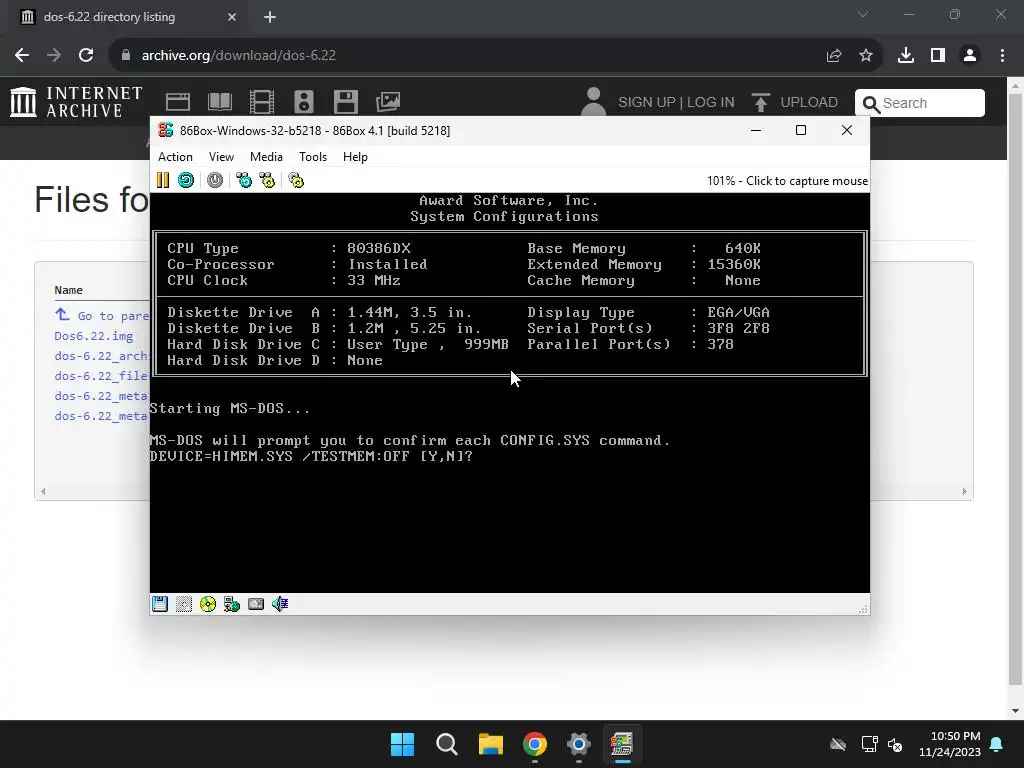The width and height of the screenshot is (1024, 768).
Task: Open Windows Settings gear from taskbar
Action: click(x=579, y=744)
